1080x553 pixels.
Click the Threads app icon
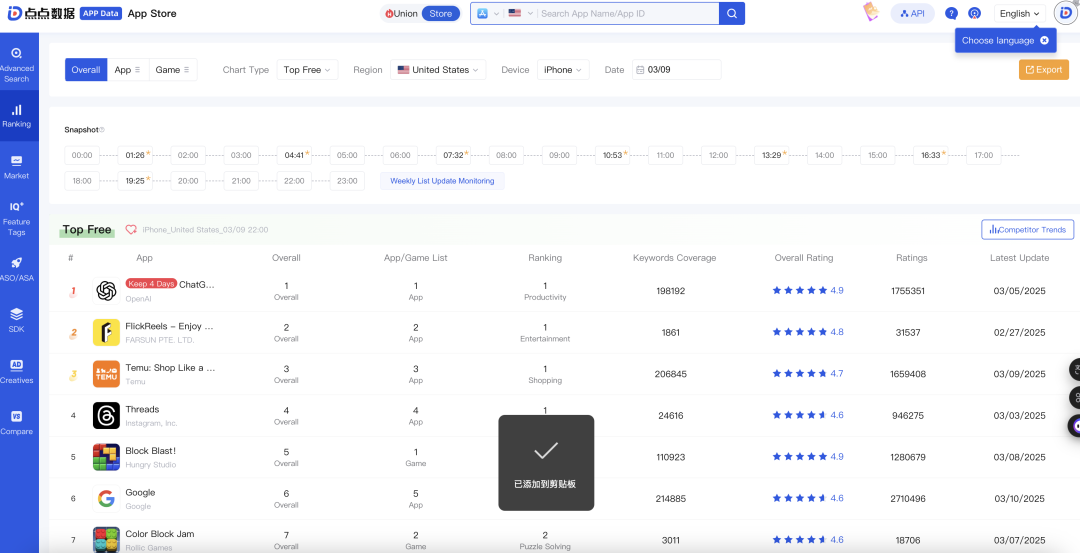[x=106, y=415]
